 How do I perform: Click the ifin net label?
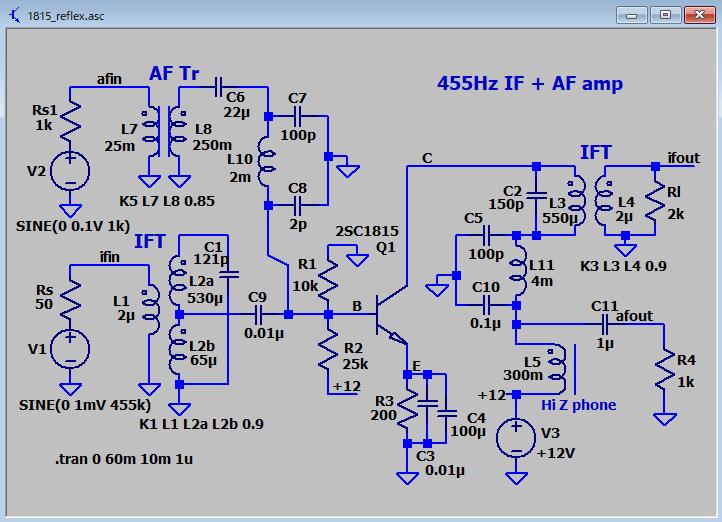(x=110, y=257)
